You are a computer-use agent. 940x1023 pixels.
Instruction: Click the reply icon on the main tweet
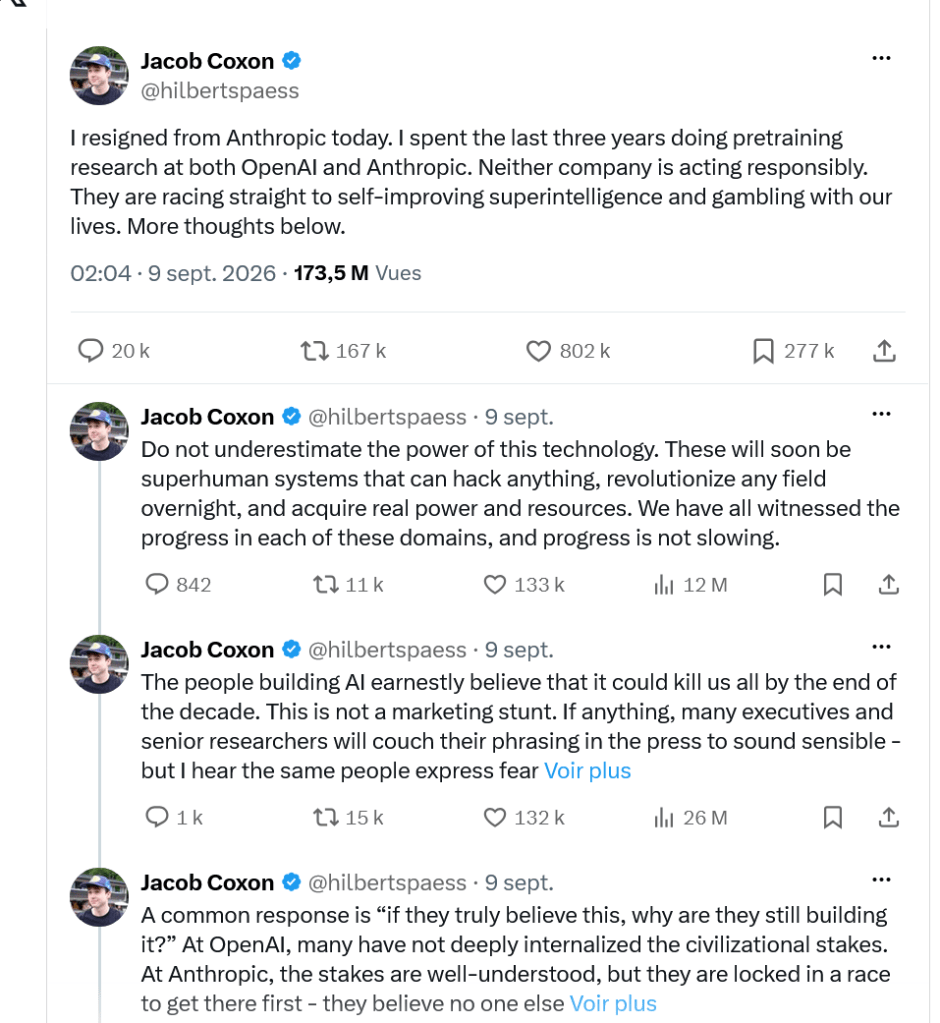[x=91, y=350]
